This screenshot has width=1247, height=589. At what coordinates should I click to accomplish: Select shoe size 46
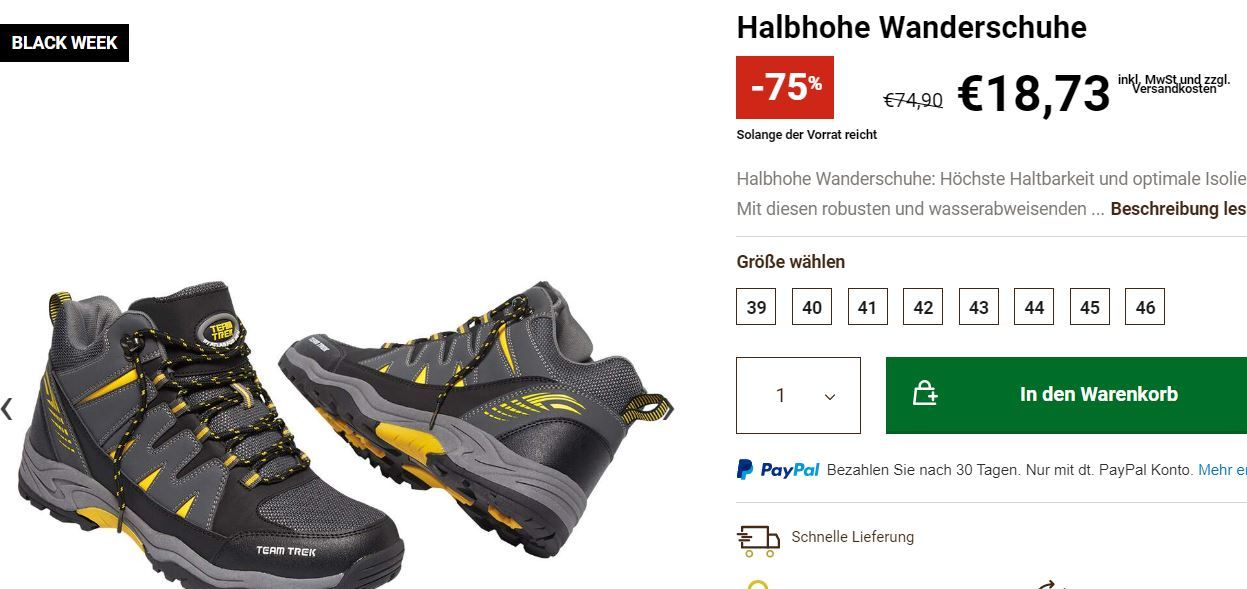tap(1145, 307)
